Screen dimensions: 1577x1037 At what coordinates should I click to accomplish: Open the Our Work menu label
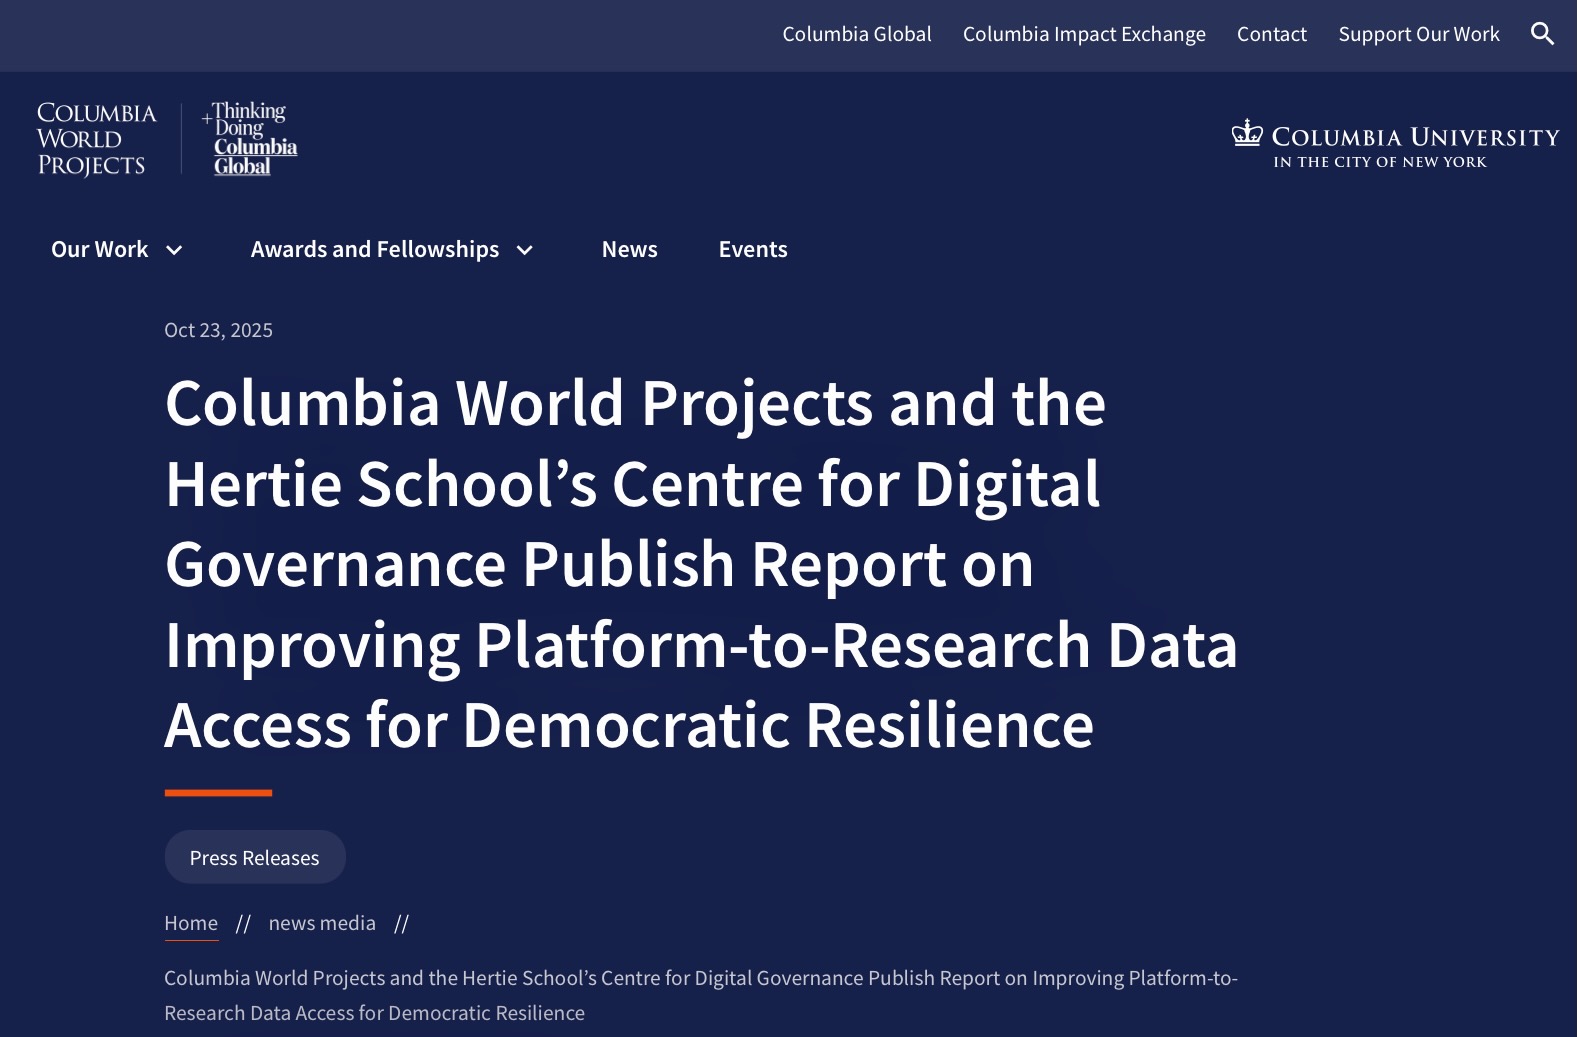[99, 249]
